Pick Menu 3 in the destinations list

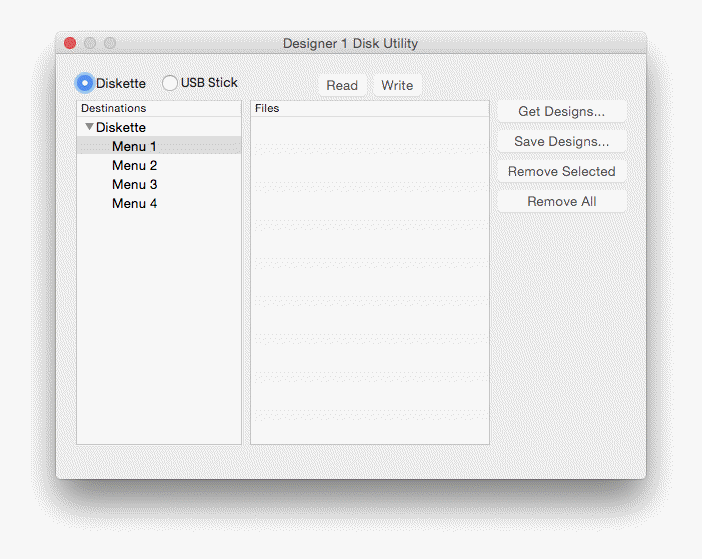click(134, 184)
